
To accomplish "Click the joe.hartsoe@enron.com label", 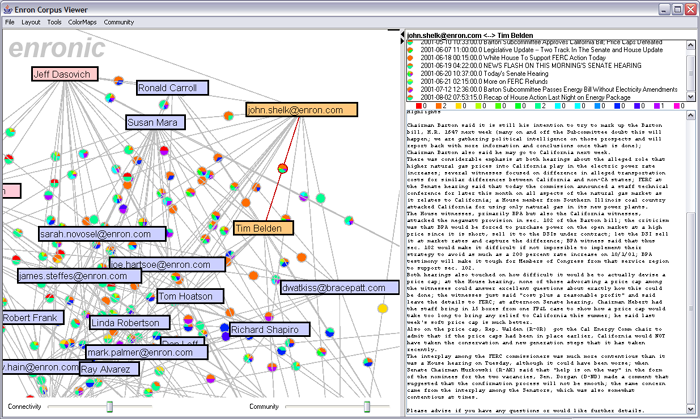I will (x=167, y=264).
